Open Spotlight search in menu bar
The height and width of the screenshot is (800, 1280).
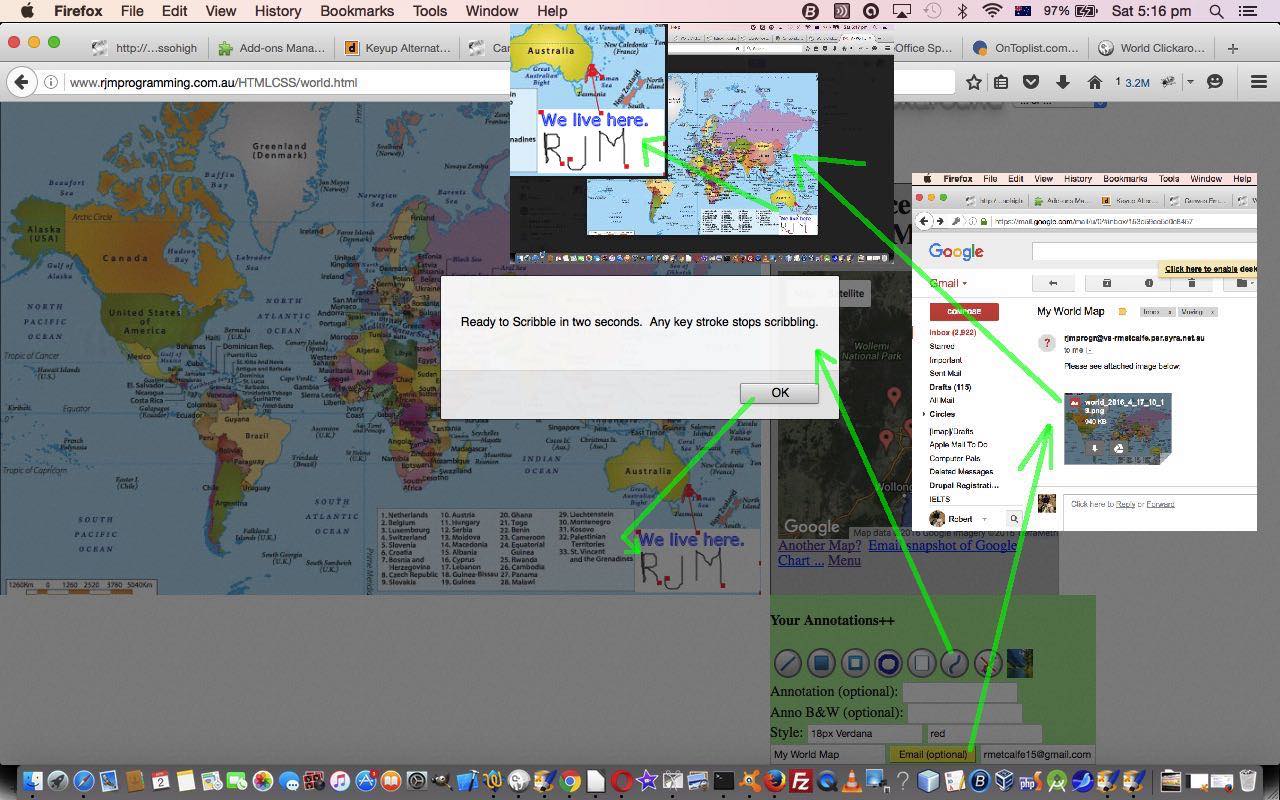point(1216,11)
